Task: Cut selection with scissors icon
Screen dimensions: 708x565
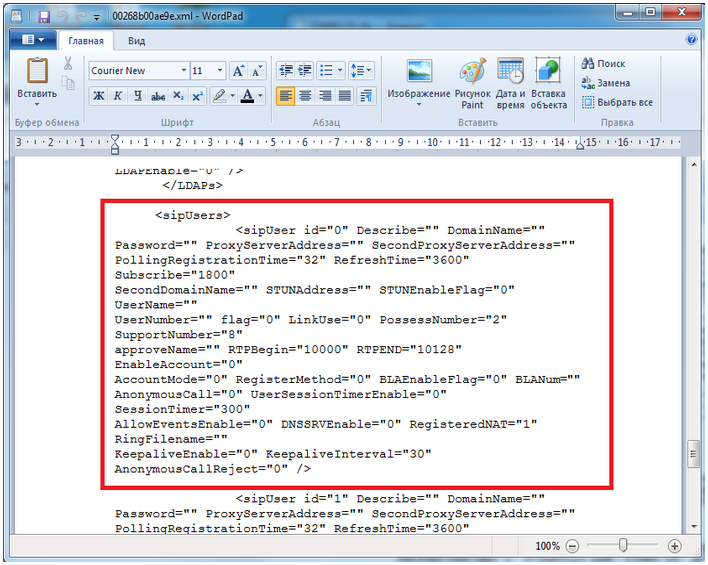Action: pos(68,63)
